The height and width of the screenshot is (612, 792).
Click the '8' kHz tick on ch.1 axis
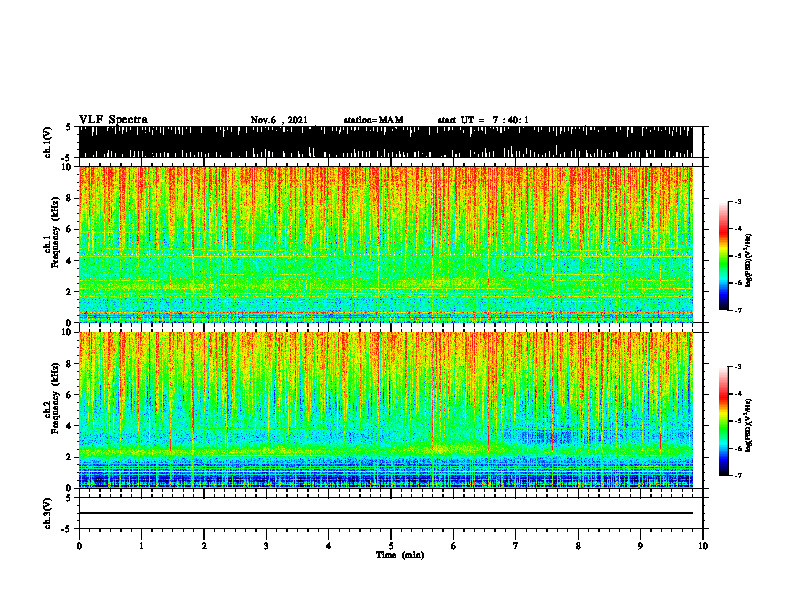(69, 198)
